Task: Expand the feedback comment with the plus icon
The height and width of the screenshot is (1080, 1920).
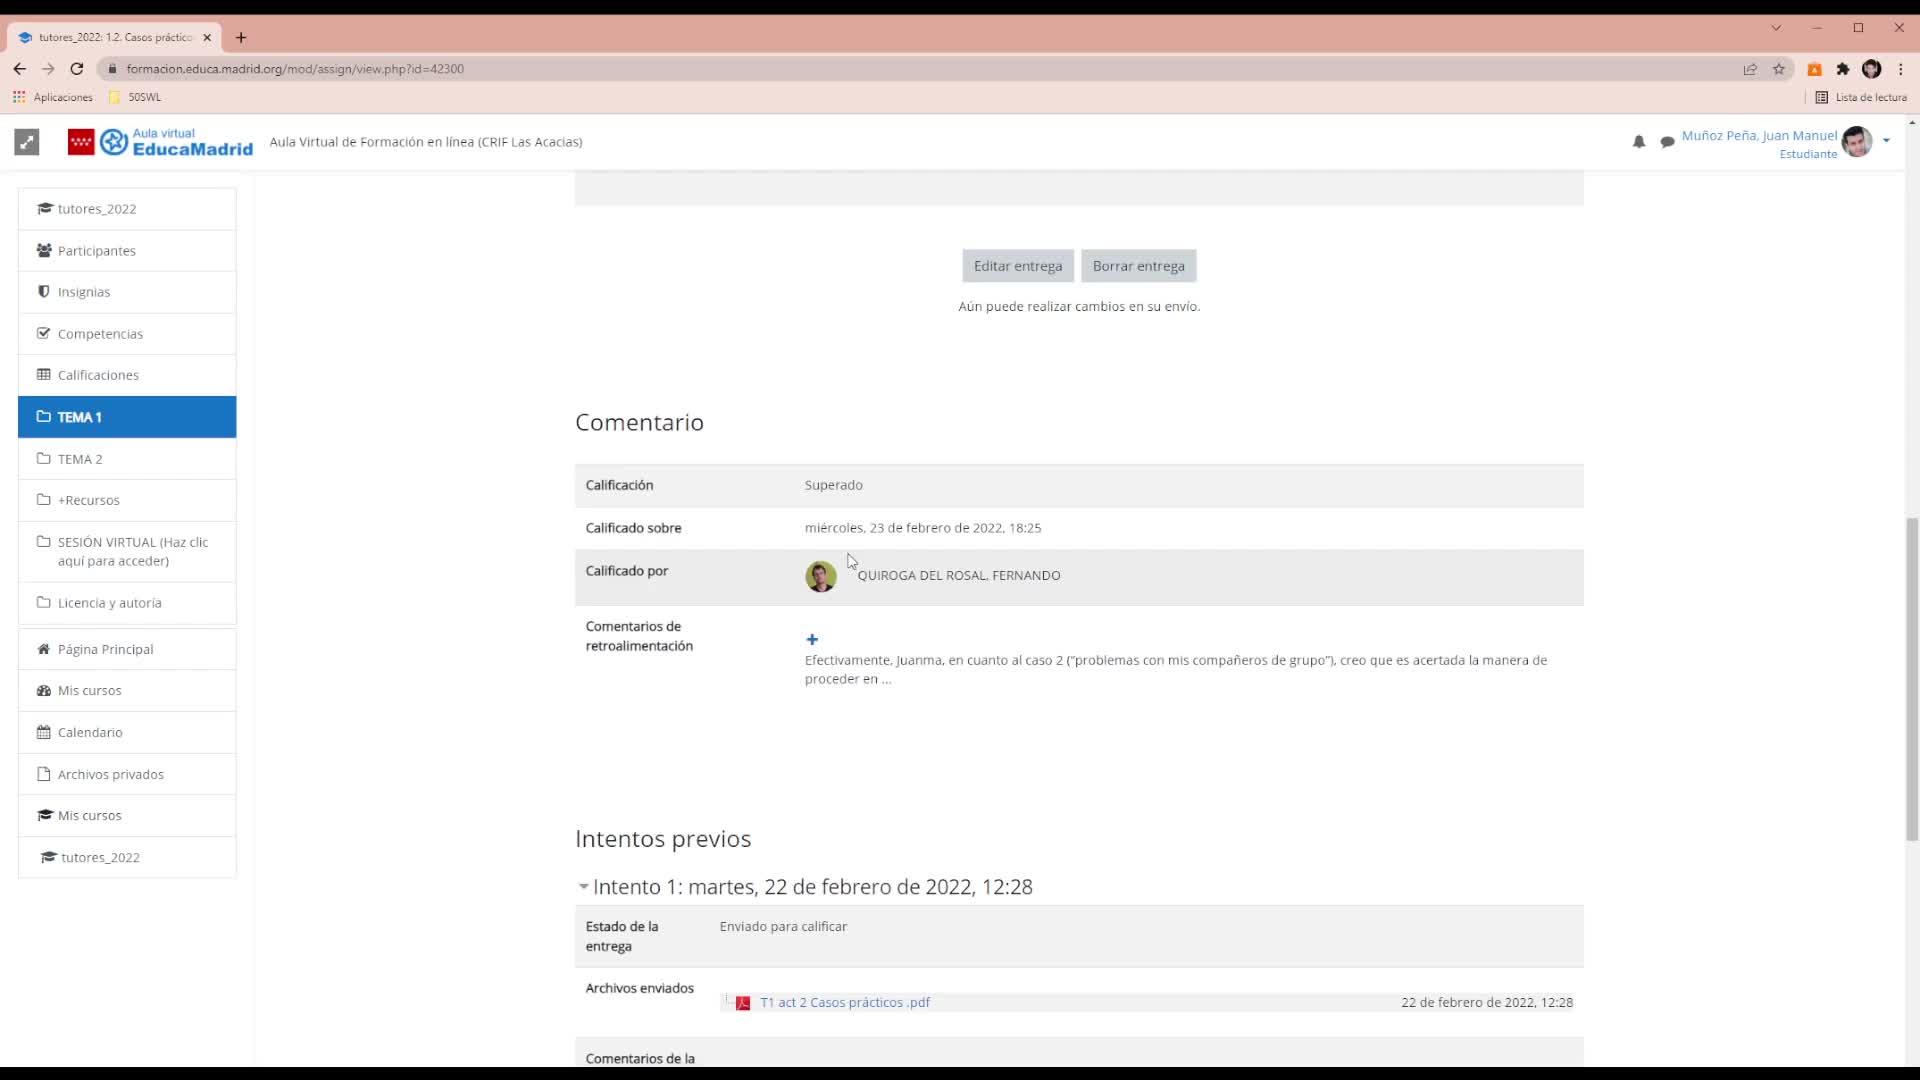Action: tap(812, 639)
